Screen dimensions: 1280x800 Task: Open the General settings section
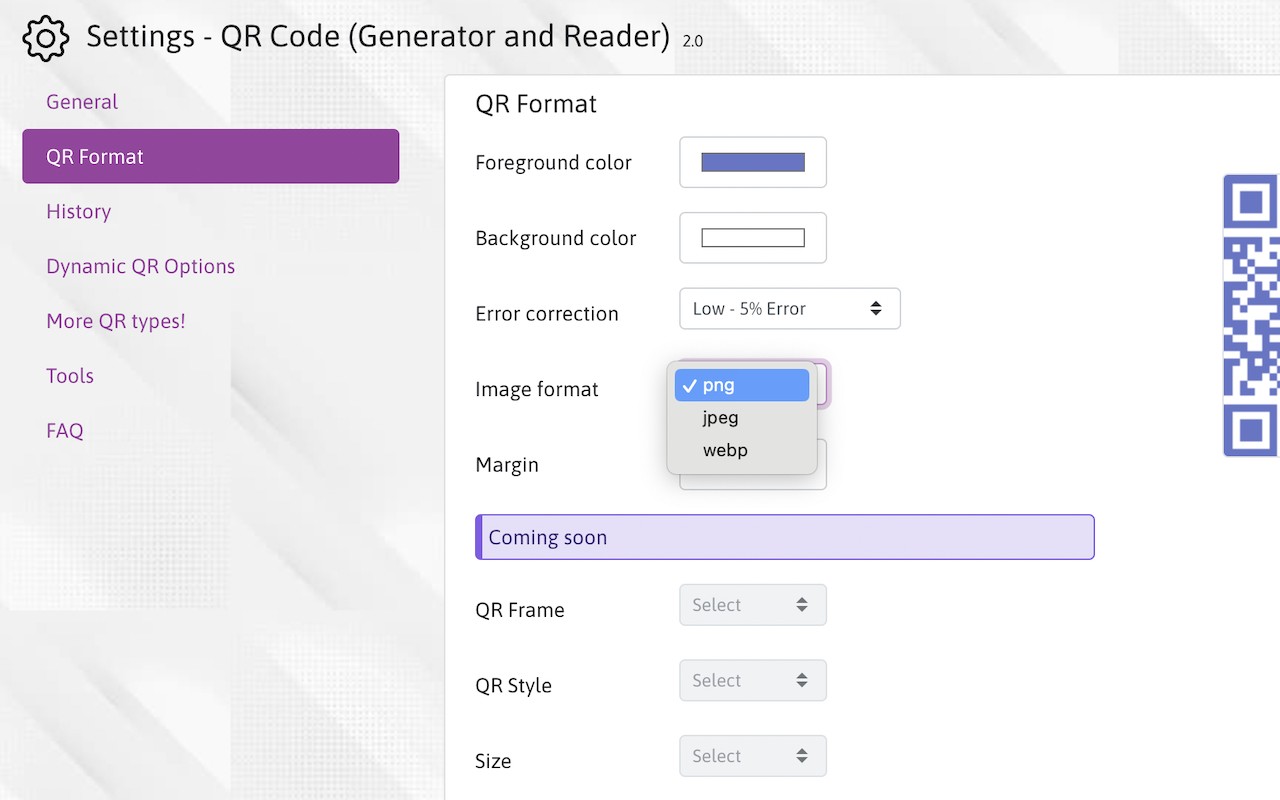(x=82, y=102)
